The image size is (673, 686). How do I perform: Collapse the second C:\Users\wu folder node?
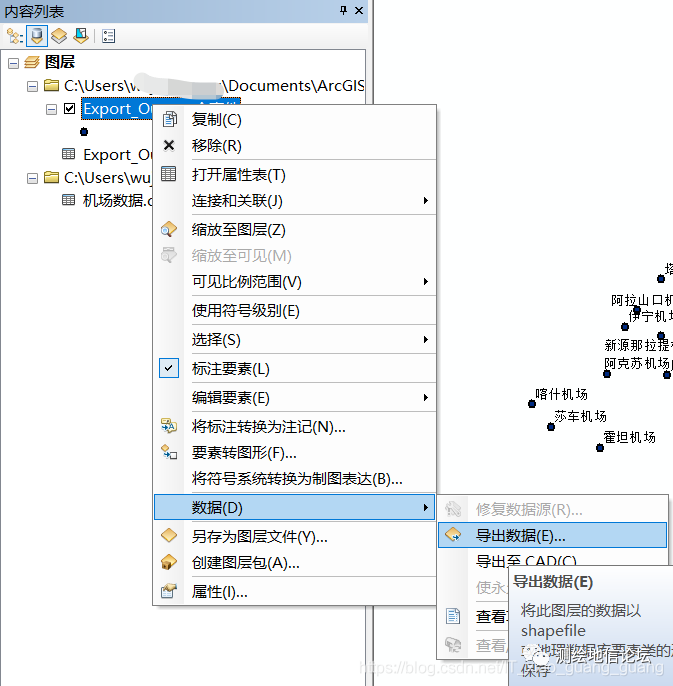coord(32,178)
